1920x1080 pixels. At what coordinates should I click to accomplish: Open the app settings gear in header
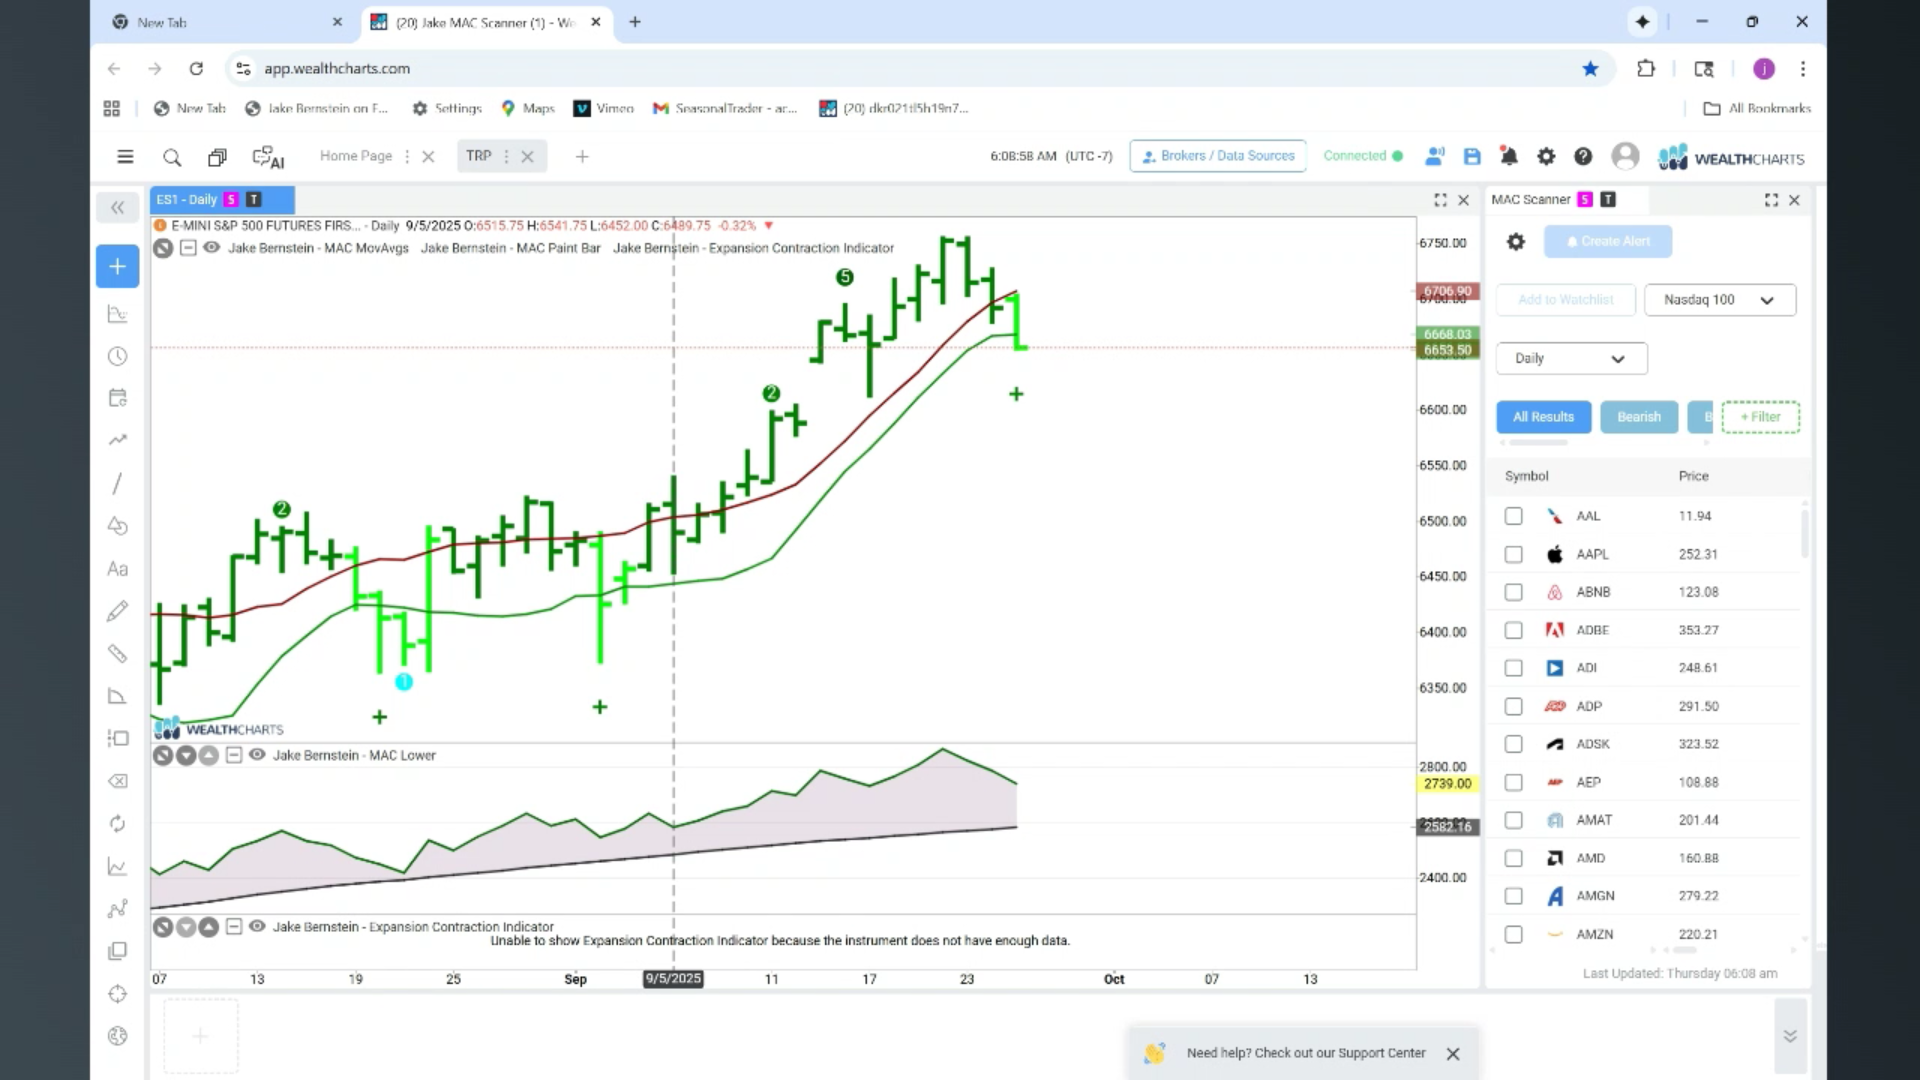tap(1546, 156)
